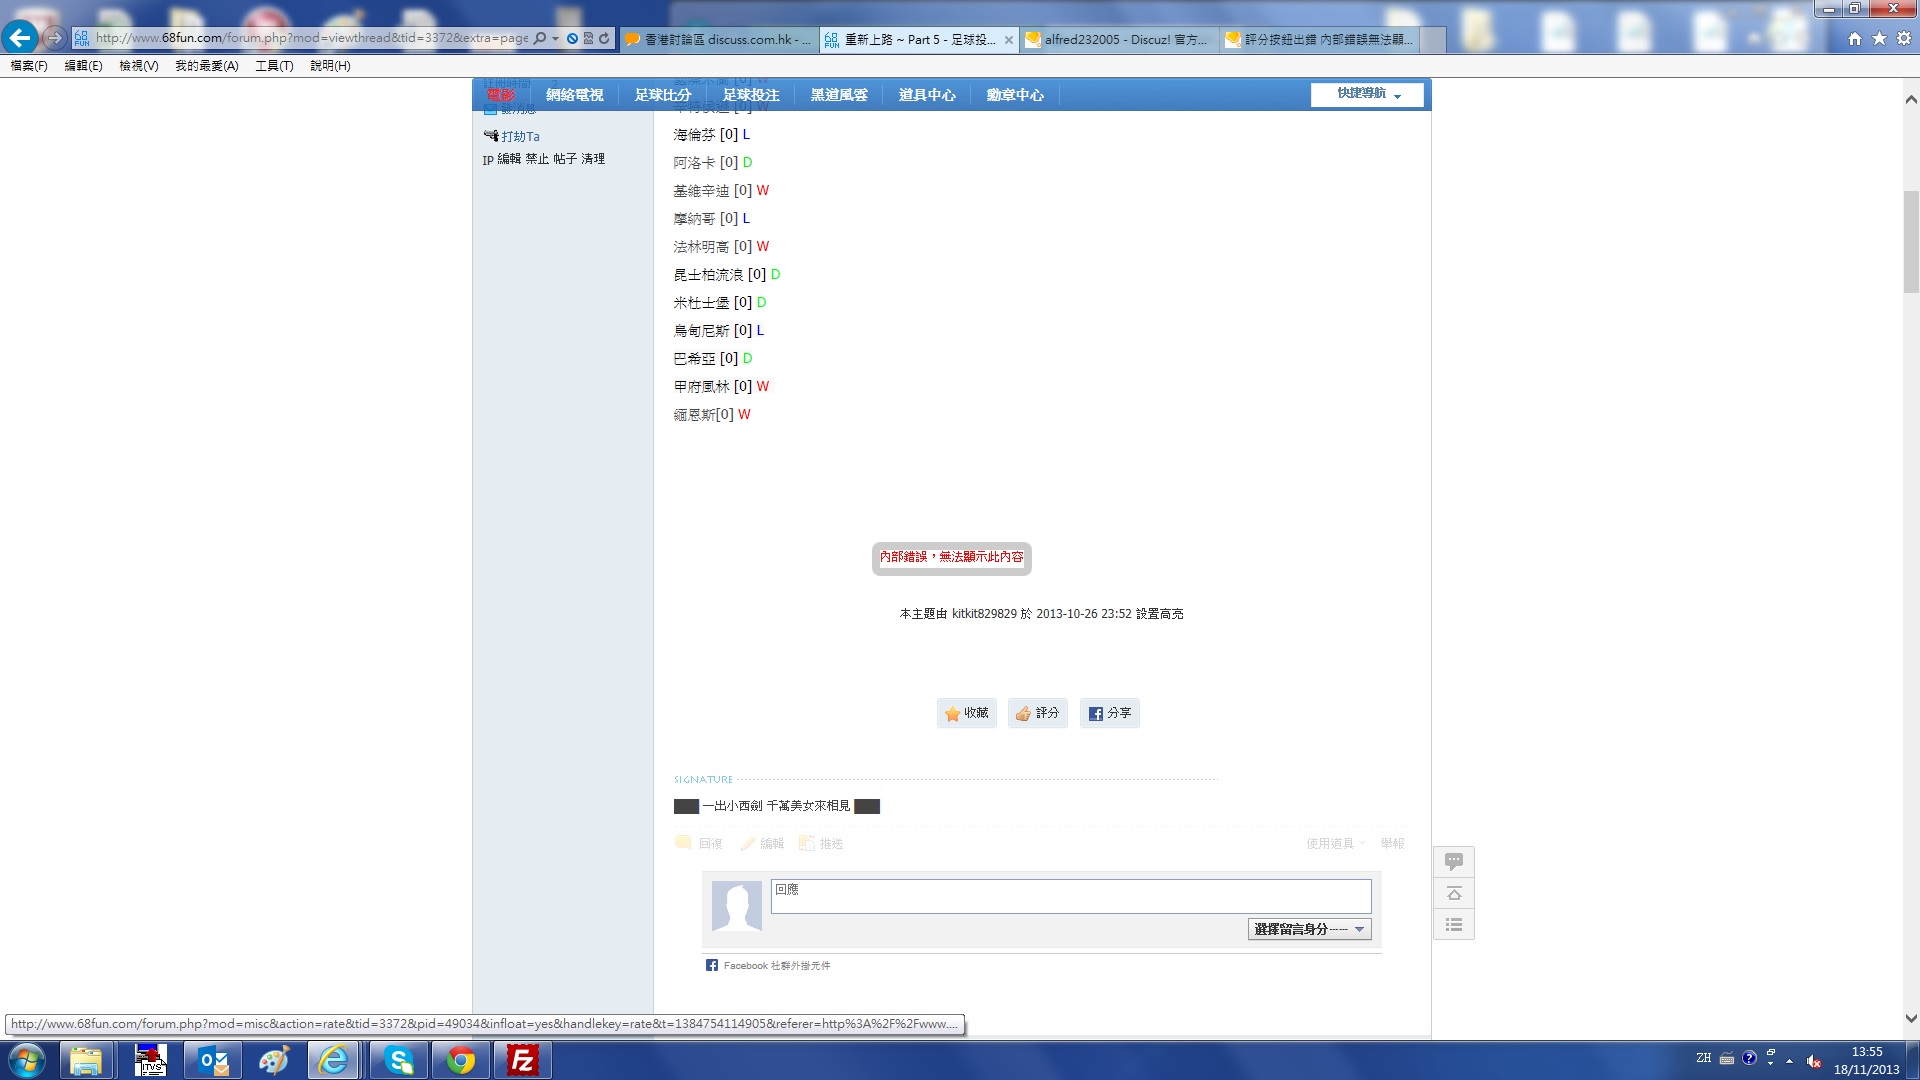Click the return to top arrow icon

(1454, 893)
